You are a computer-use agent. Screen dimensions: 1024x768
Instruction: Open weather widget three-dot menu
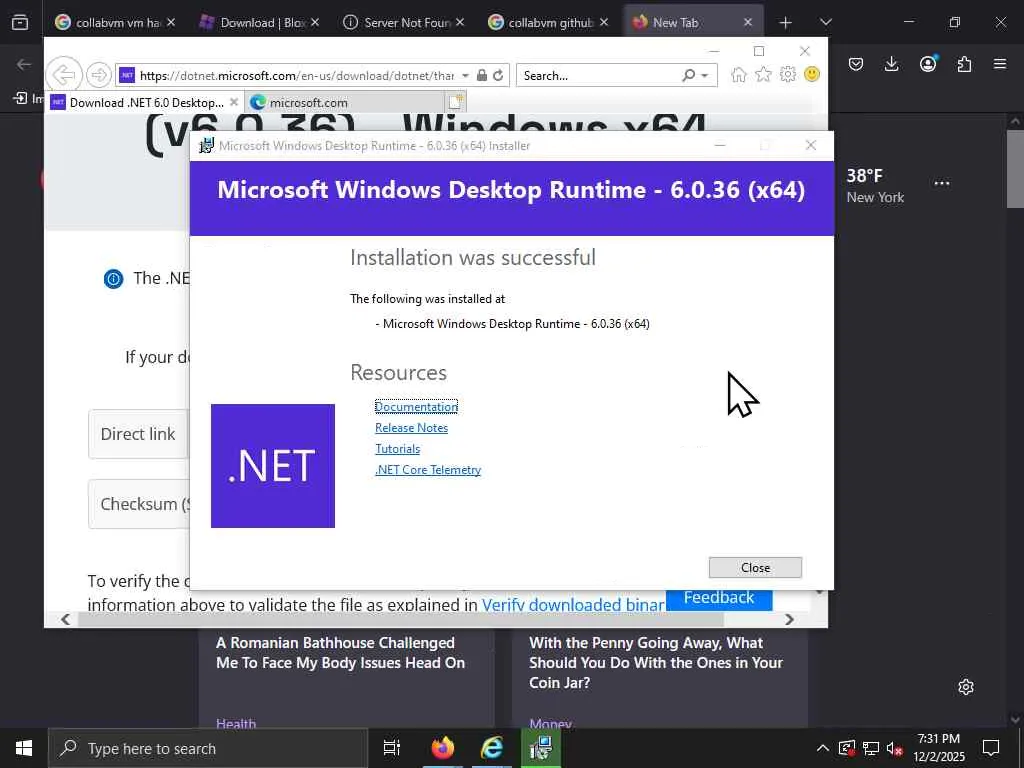(942, 184)
